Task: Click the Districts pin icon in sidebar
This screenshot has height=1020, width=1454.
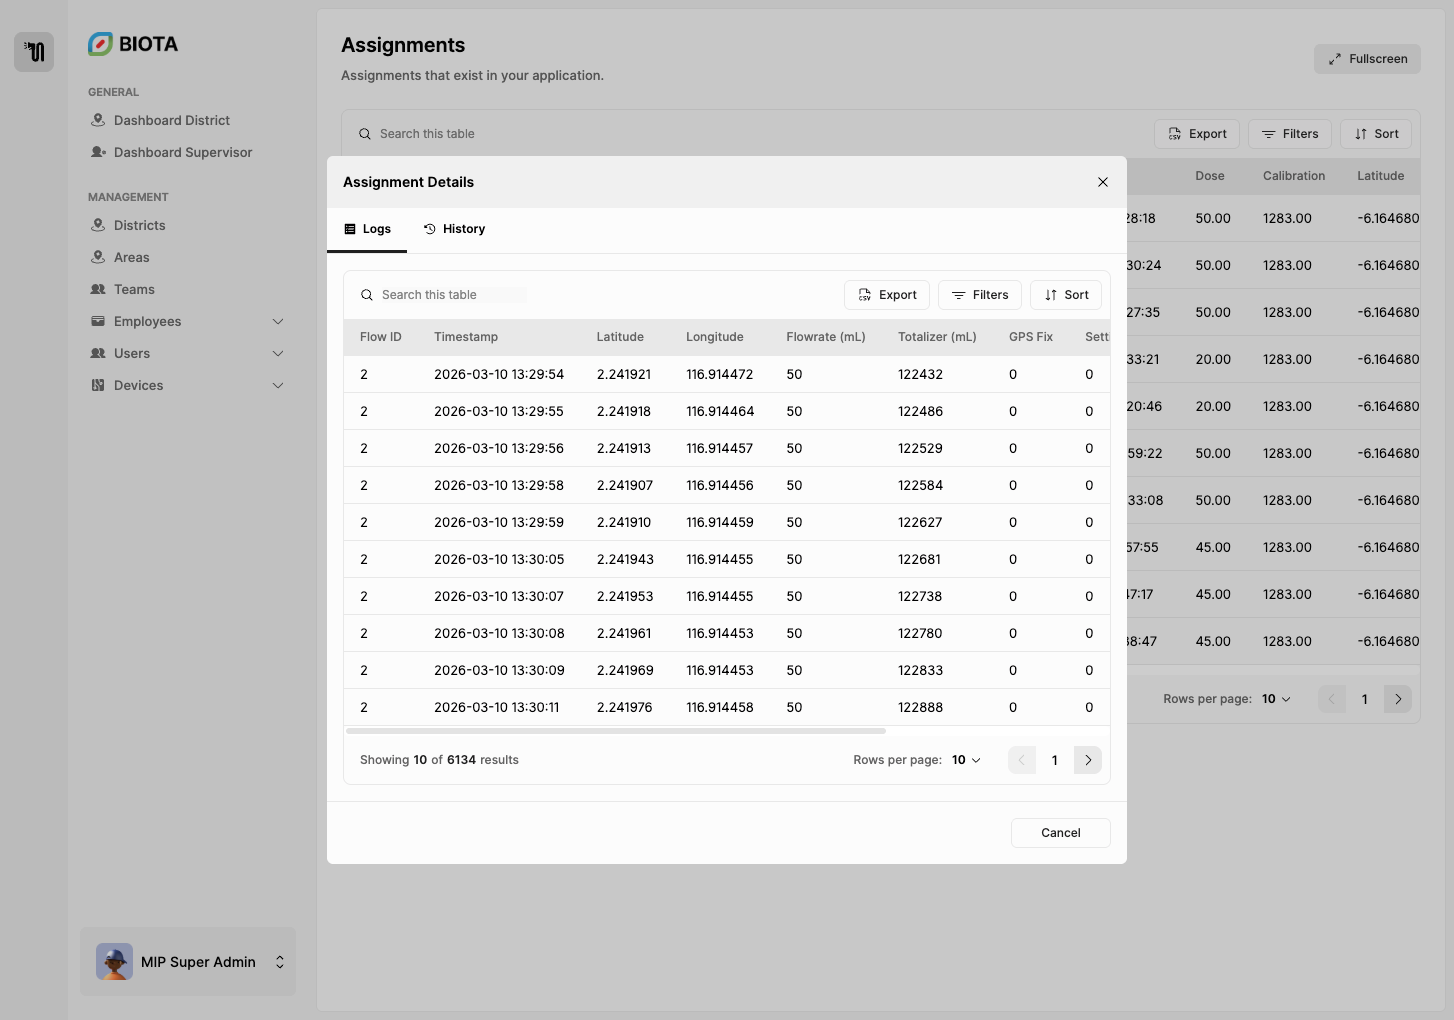Action: (x=98, y=225)
